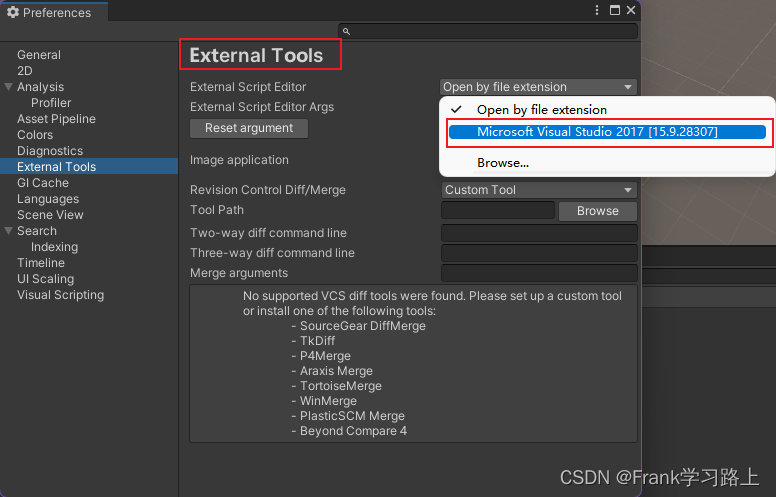Image resolution: width=776 pixels, height=497 pixels.
Task: Click the Merge arguments label
Action: coord(239,273)
